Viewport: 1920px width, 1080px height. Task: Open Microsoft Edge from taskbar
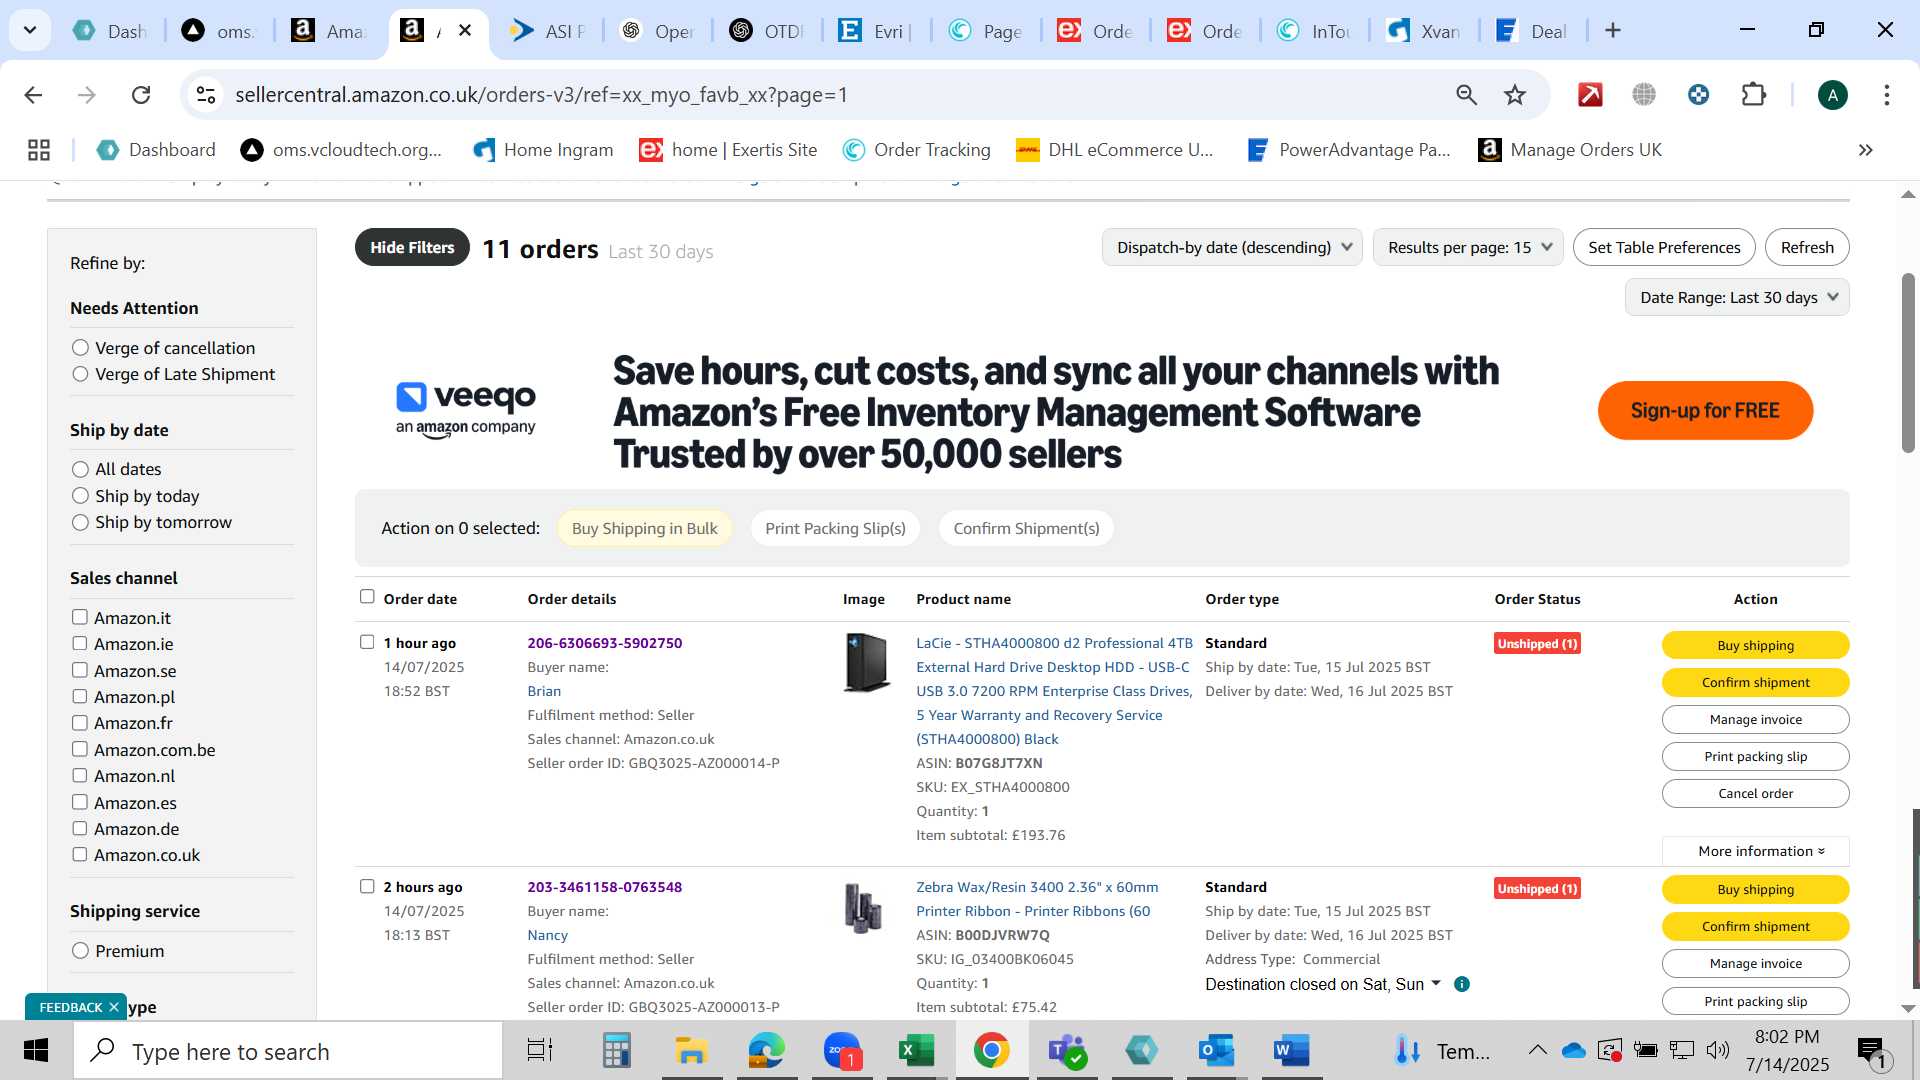point(766,1051)
